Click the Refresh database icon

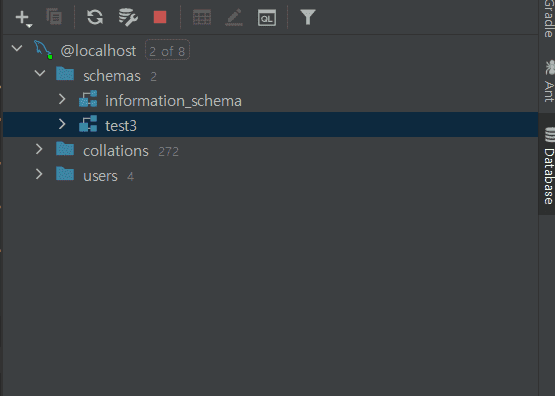(95, 17)
